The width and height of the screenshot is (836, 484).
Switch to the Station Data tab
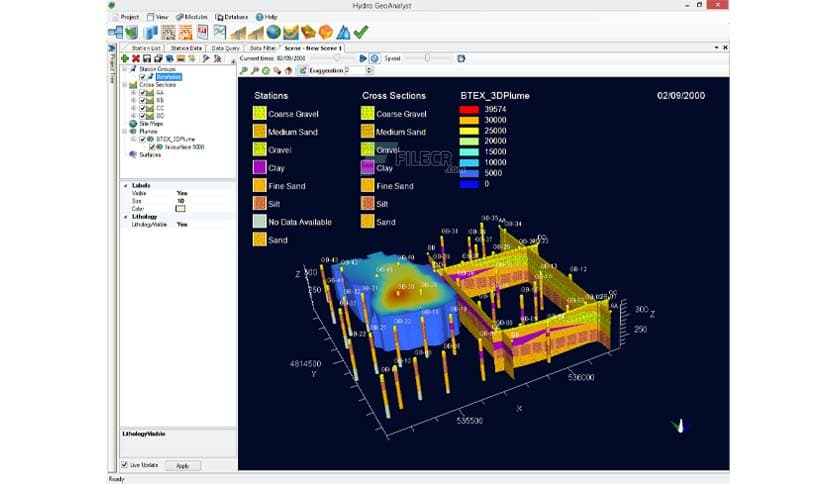point(186,48)
